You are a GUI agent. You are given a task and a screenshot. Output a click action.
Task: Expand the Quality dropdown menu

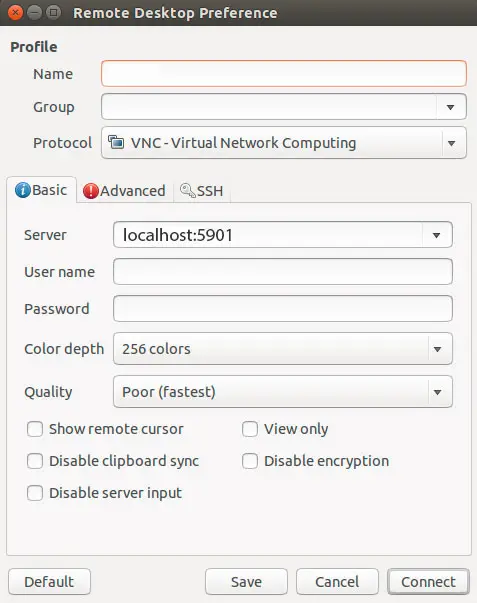point(283,392)
